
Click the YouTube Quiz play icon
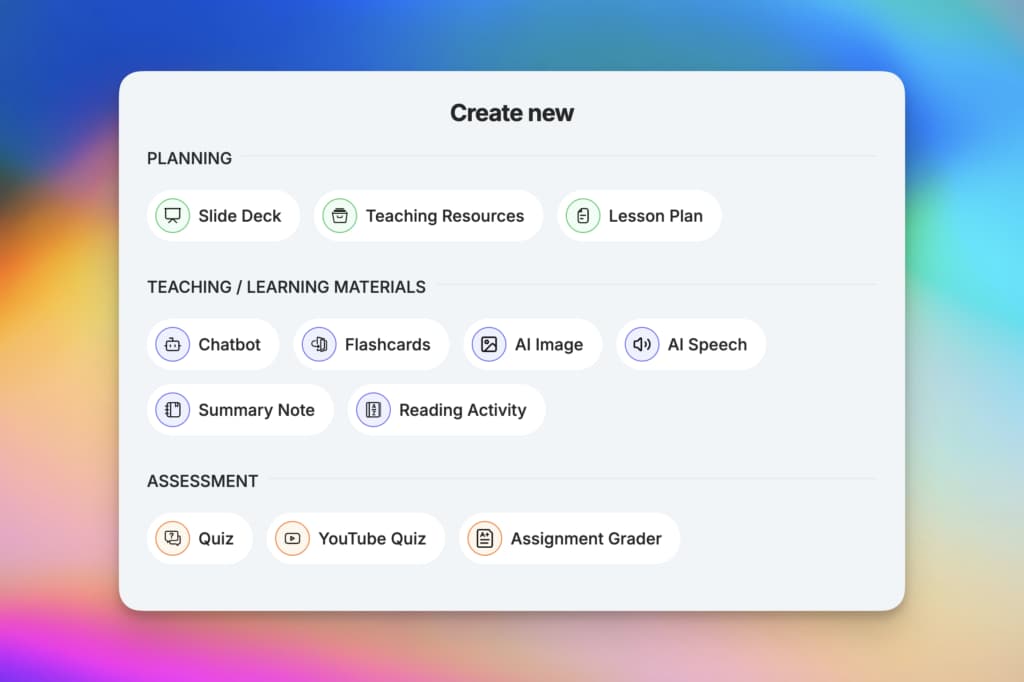(x=292, y=538)
